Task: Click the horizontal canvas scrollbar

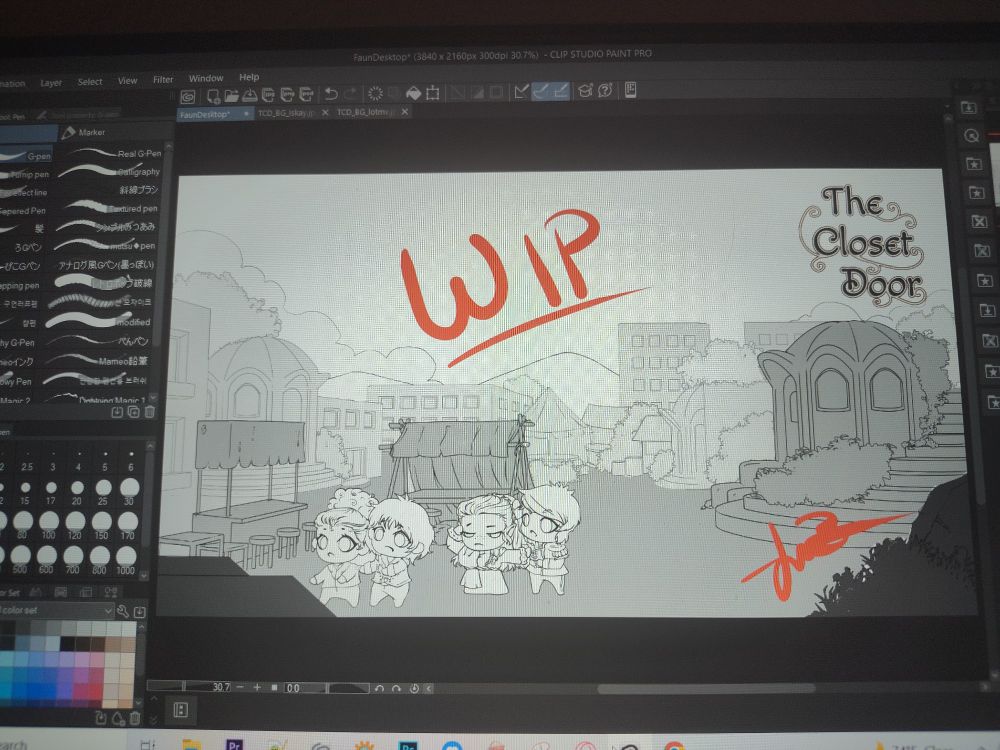Action: 707,689
